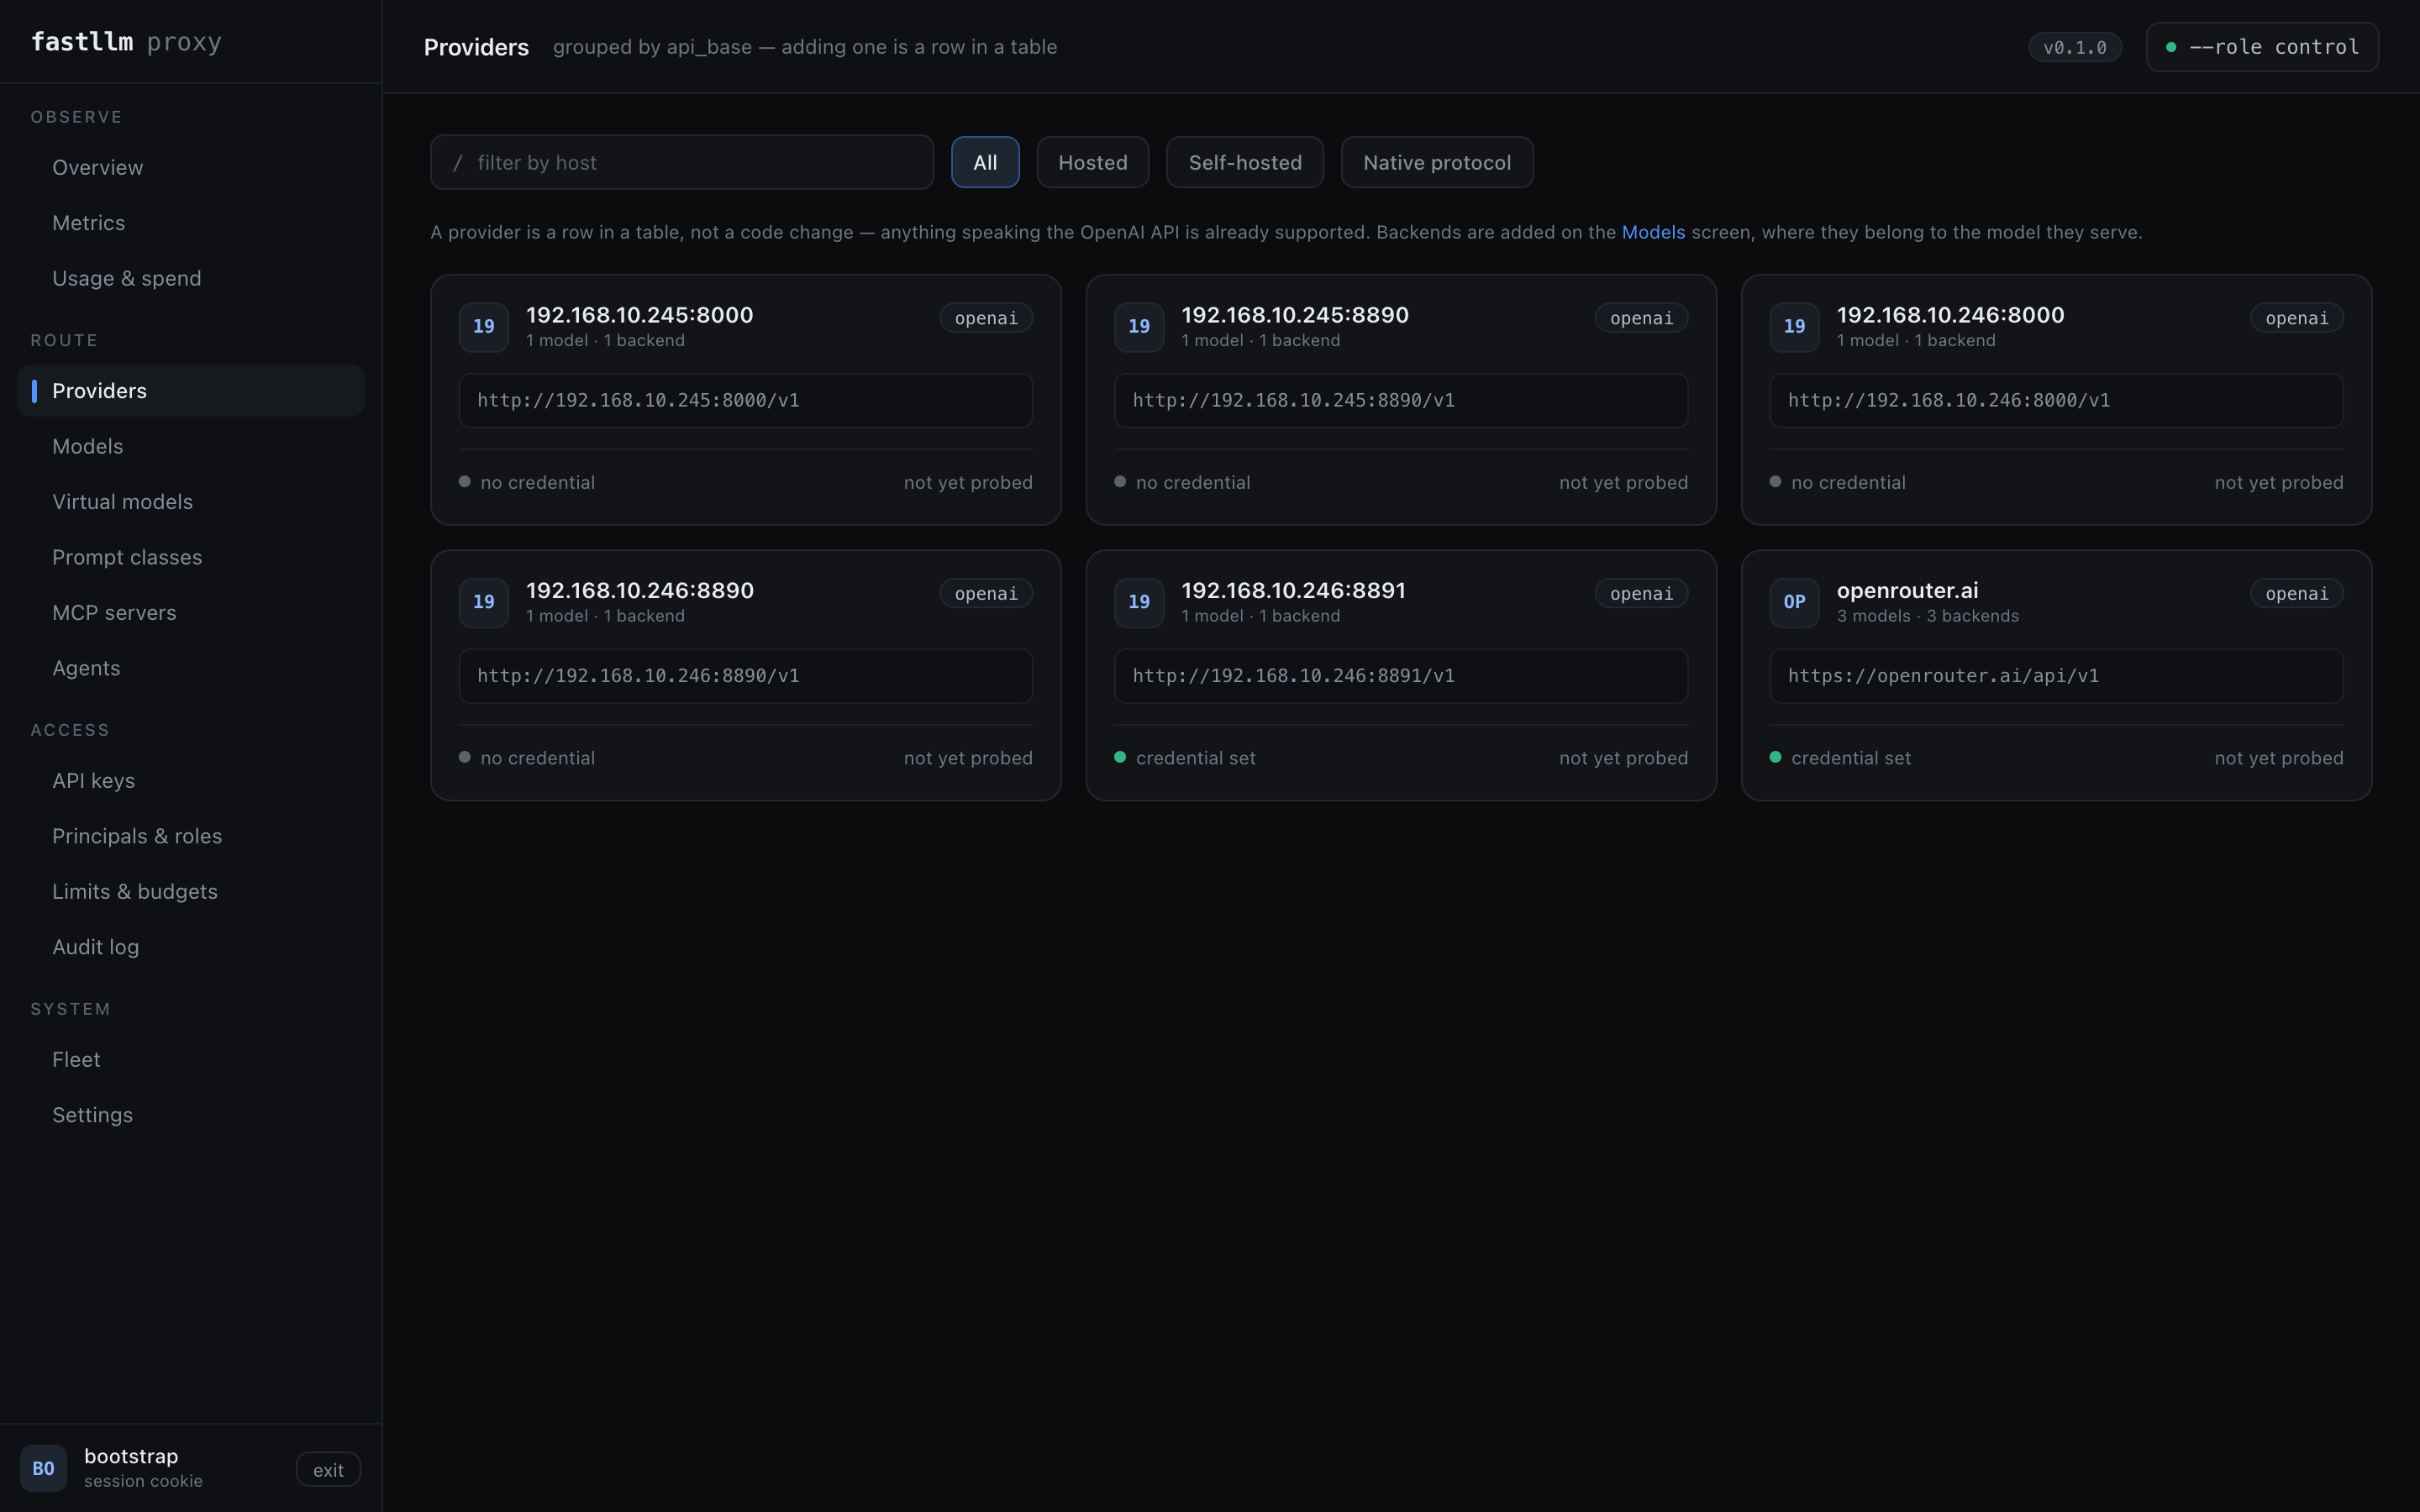Select the All filter tab
2420x1512 pixels.
985,162
